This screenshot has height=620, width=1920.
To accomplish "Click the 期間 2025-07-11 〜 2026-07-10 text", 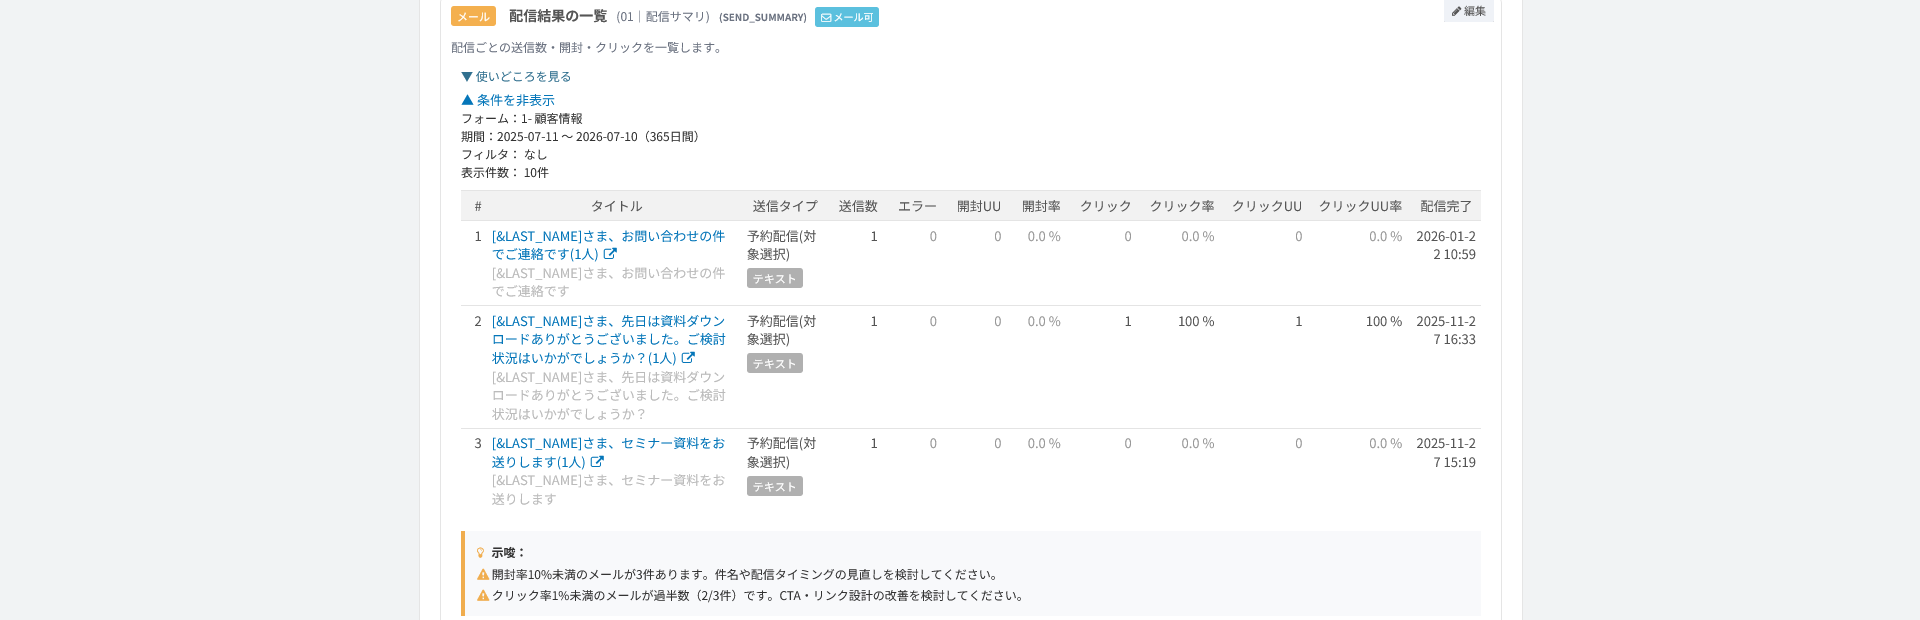I will (x=583, y=136).
